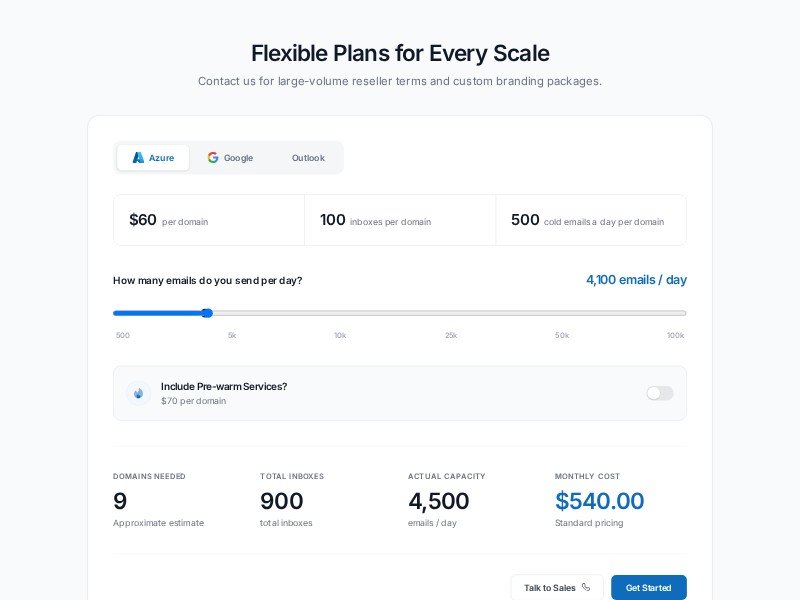Click the 5k mark below the slider
The height and width of the screenshot is (600, 800).
coord(232,335)
